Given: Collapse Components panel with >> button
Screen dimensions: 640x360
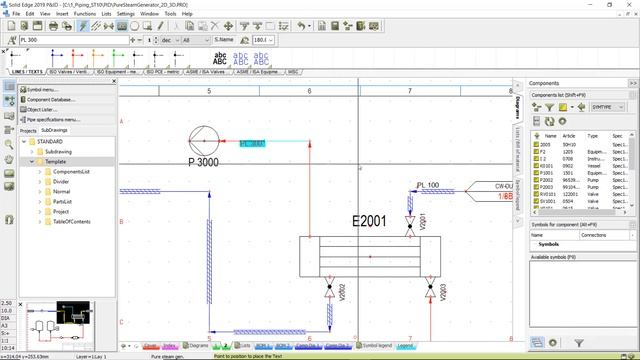Looking at the screenshot, I should click(633, 83).
